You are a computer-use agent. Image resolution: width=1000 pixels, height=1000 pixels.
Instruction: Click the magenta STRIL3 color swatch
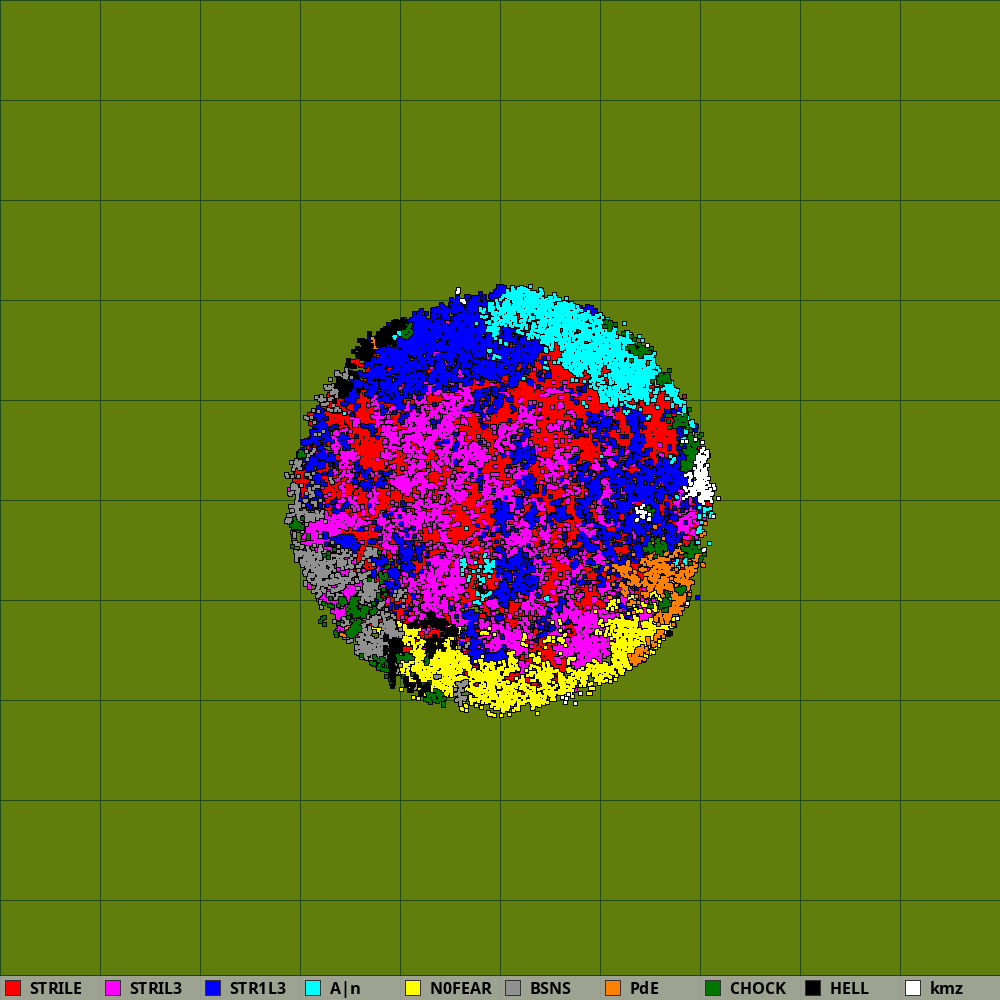pos(114,988)
